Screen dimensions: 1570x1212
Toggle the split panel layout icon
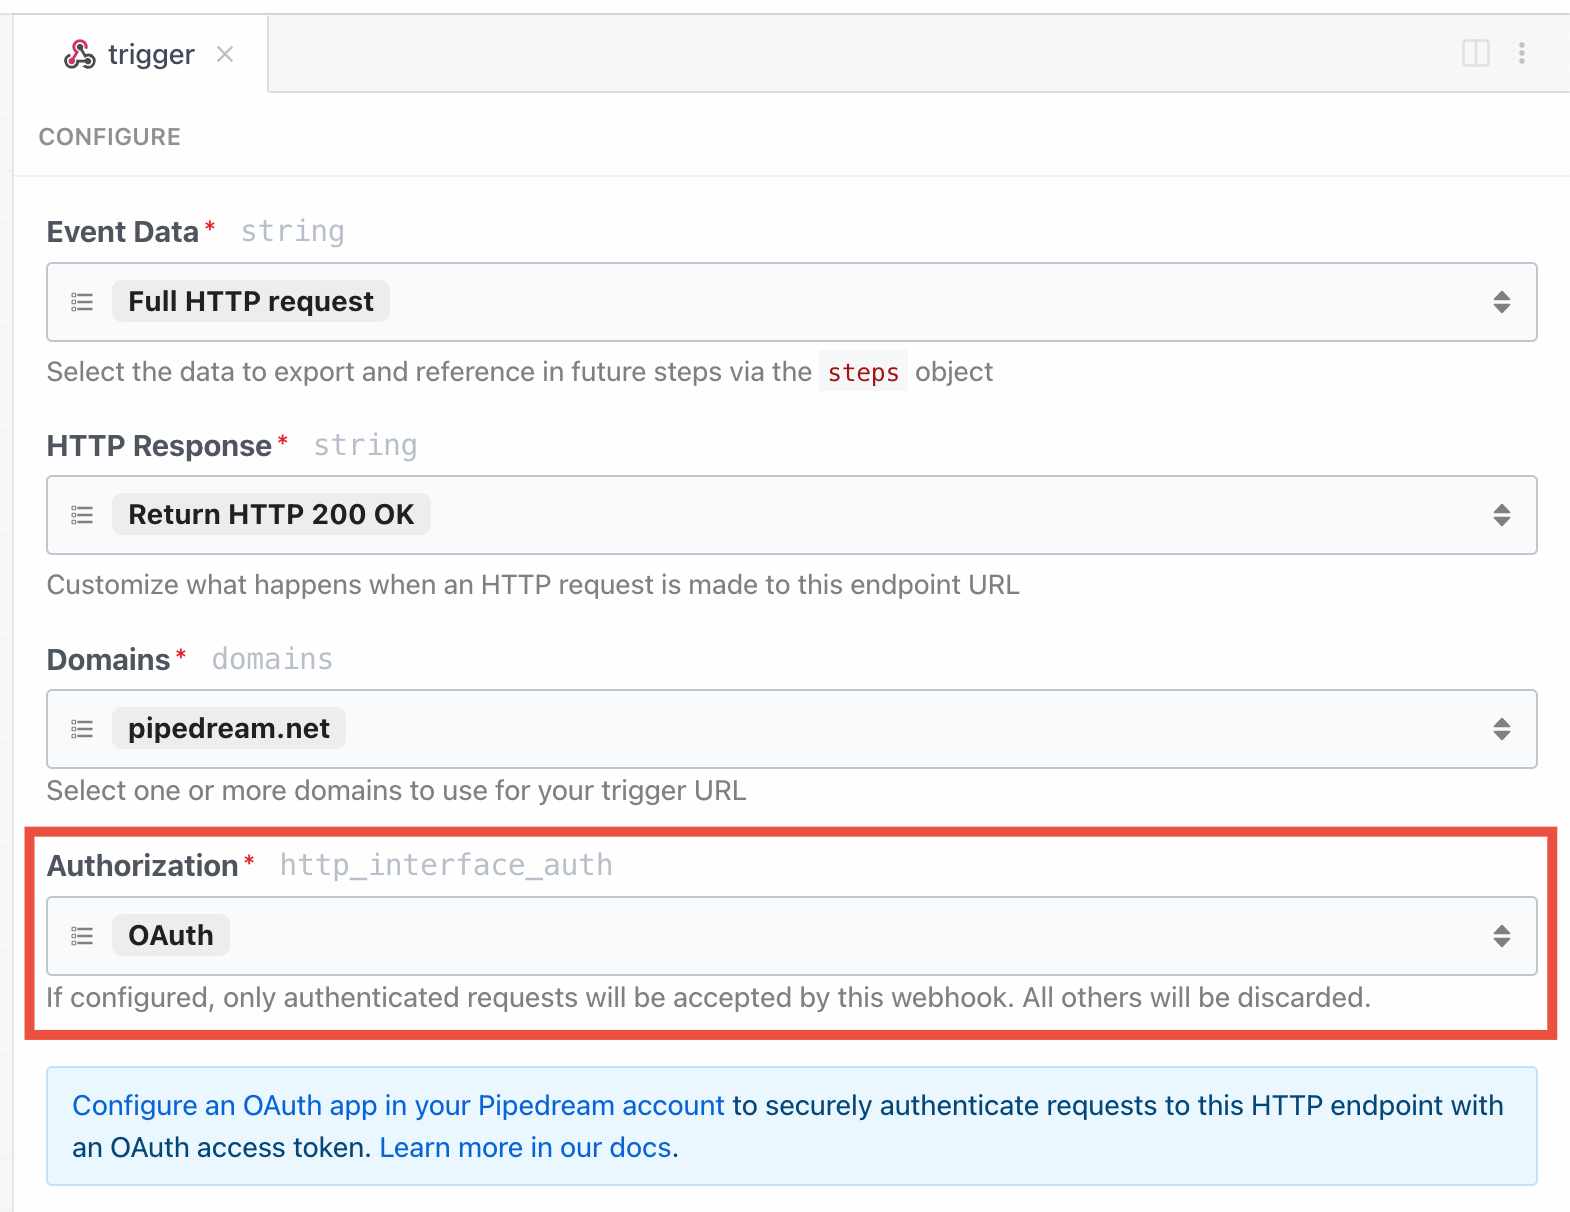click(1476, 53)
